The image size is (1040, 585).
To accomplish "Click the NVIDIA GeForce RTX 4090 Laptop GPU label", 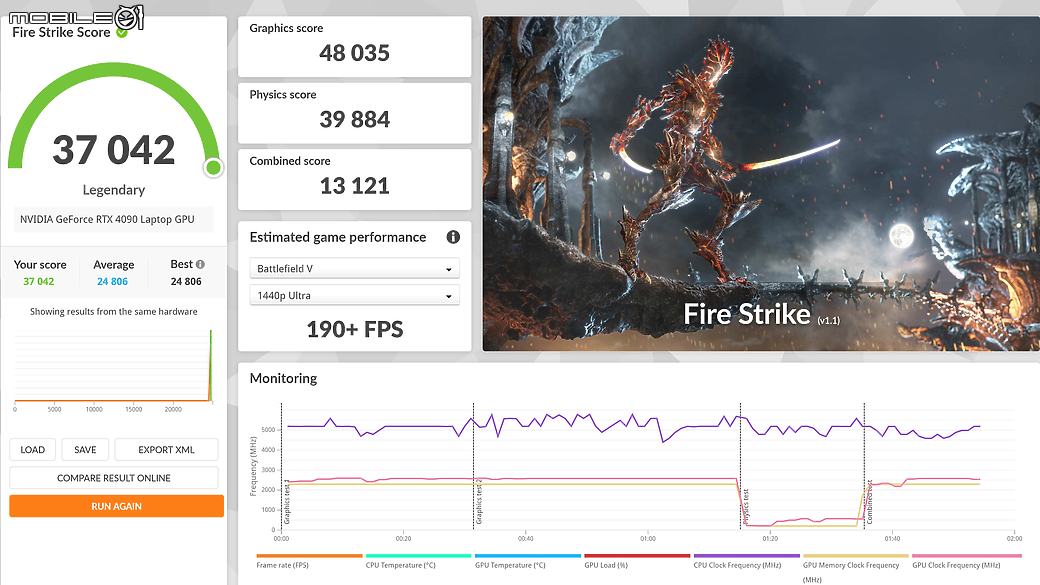I will click(x=107, y=220).
